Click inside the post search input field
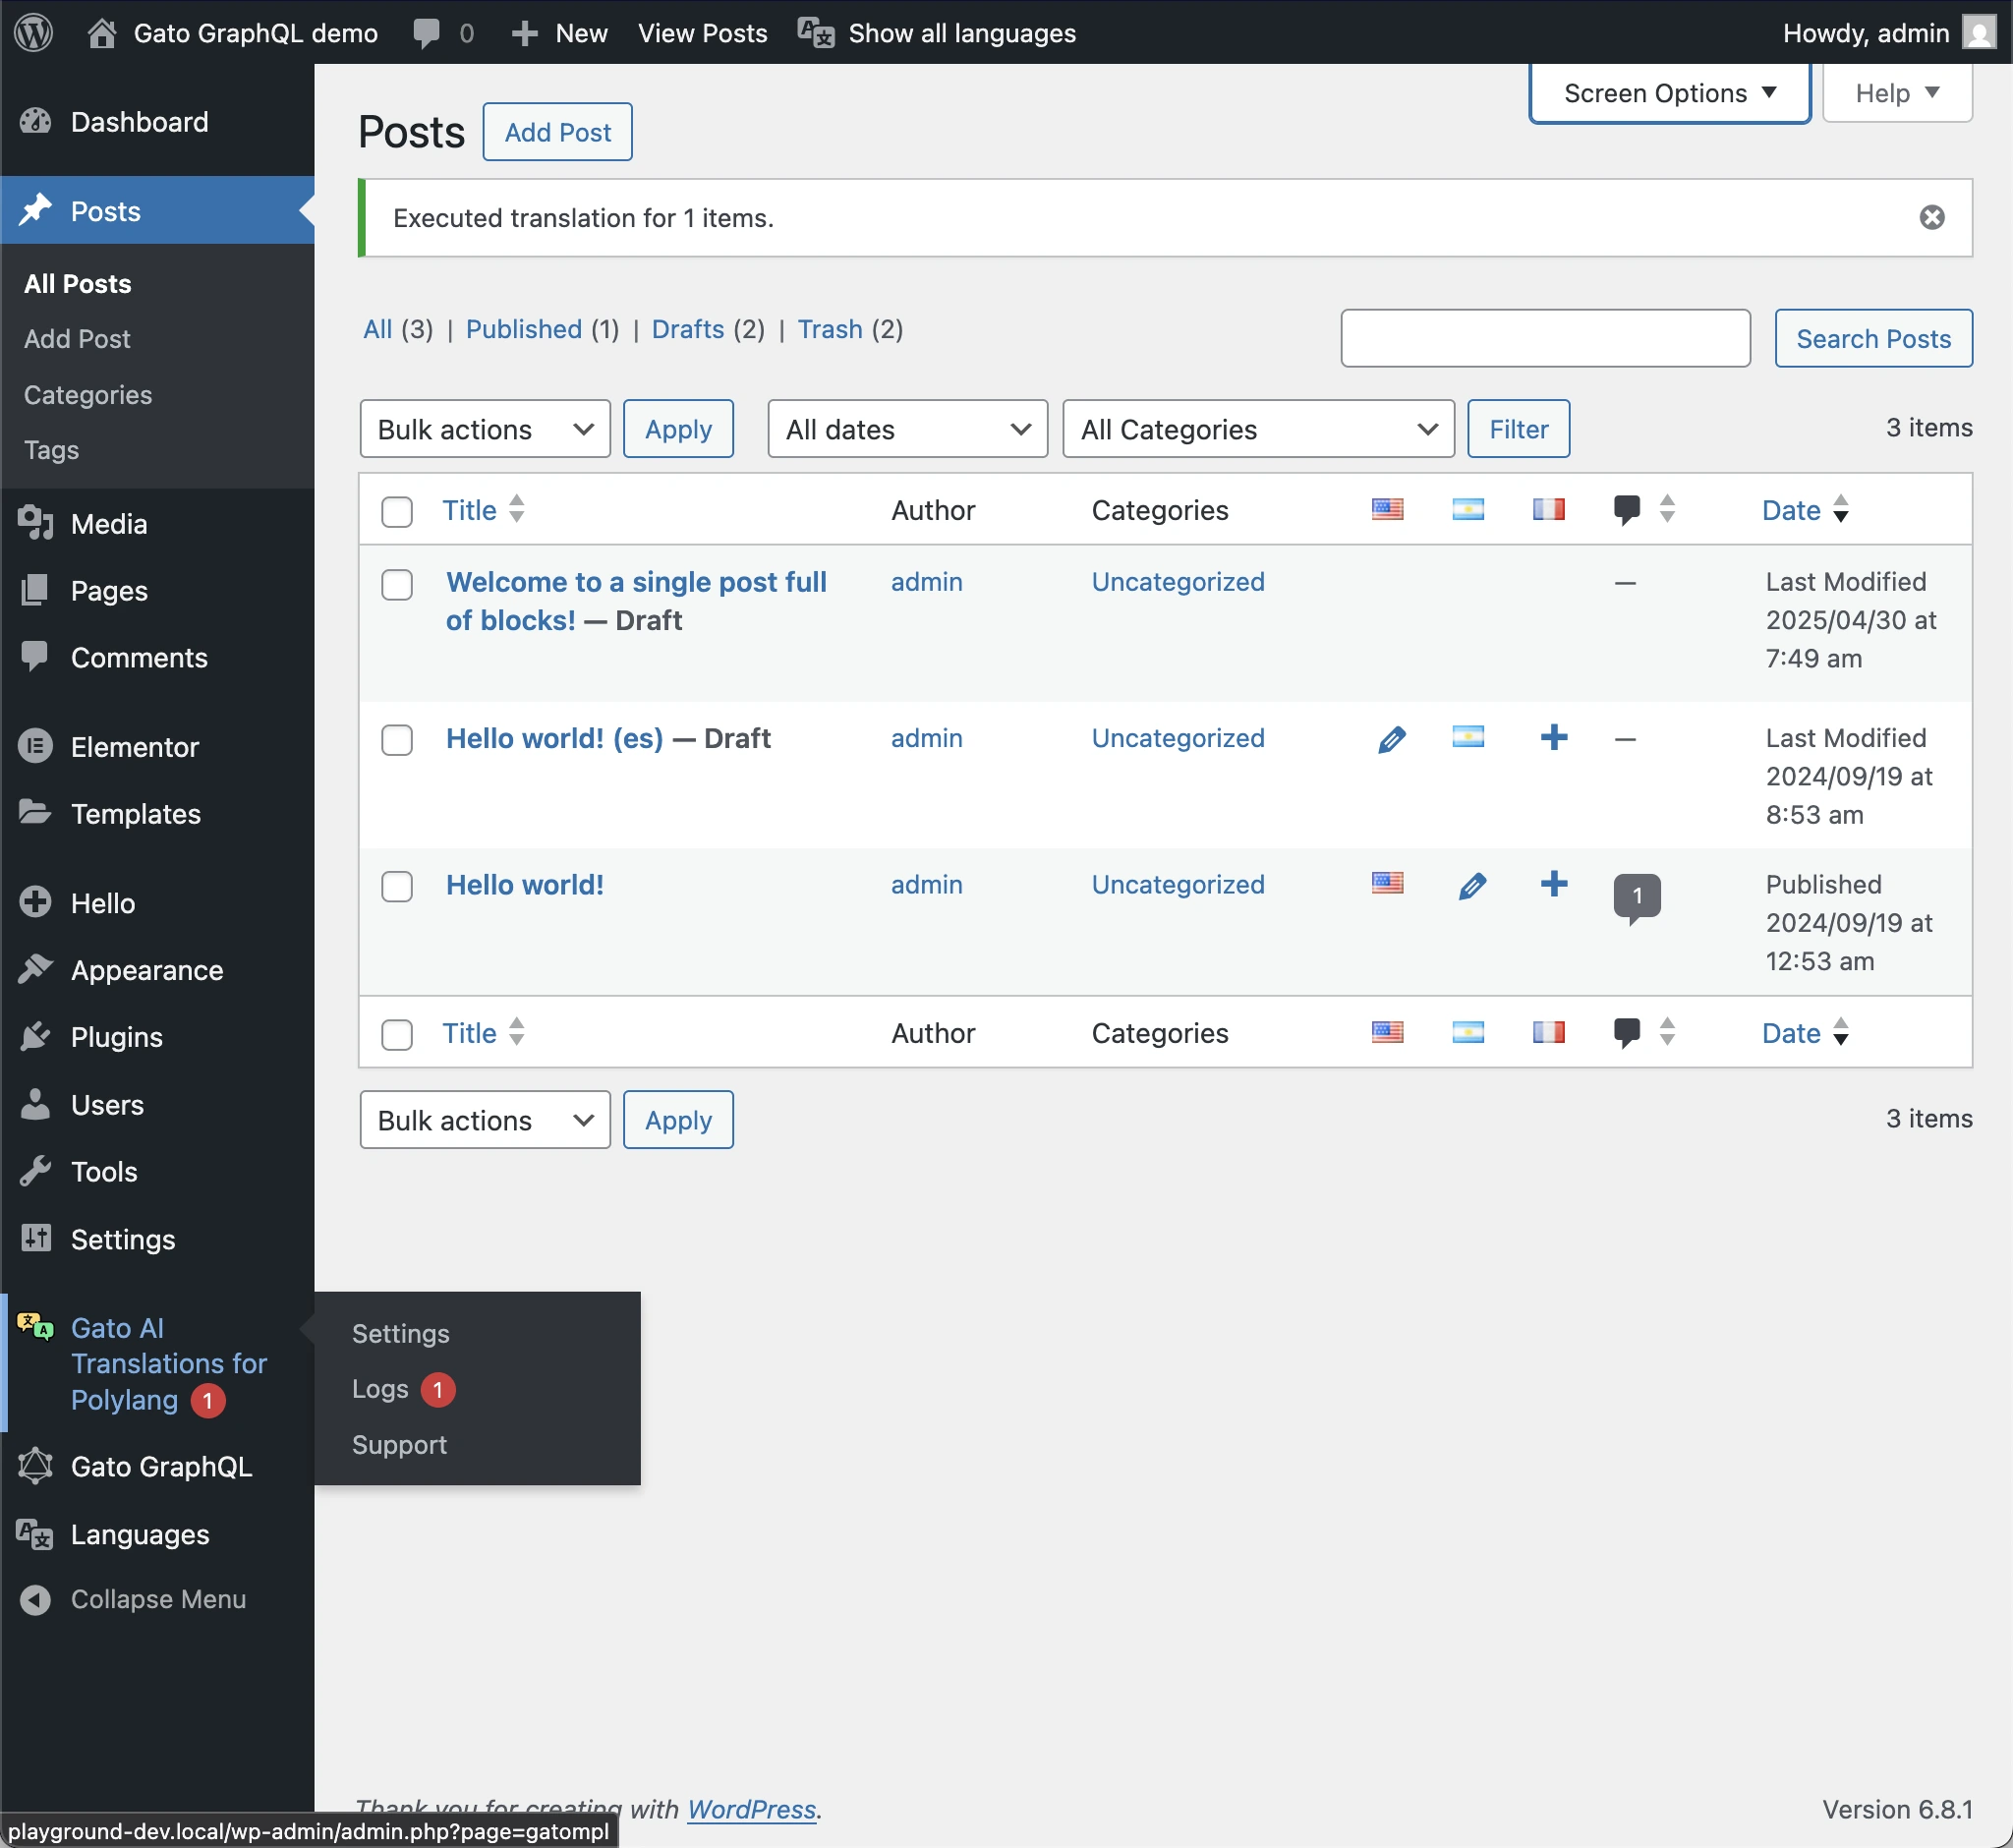The image size is (2013, 1848). click(1544, 338)
